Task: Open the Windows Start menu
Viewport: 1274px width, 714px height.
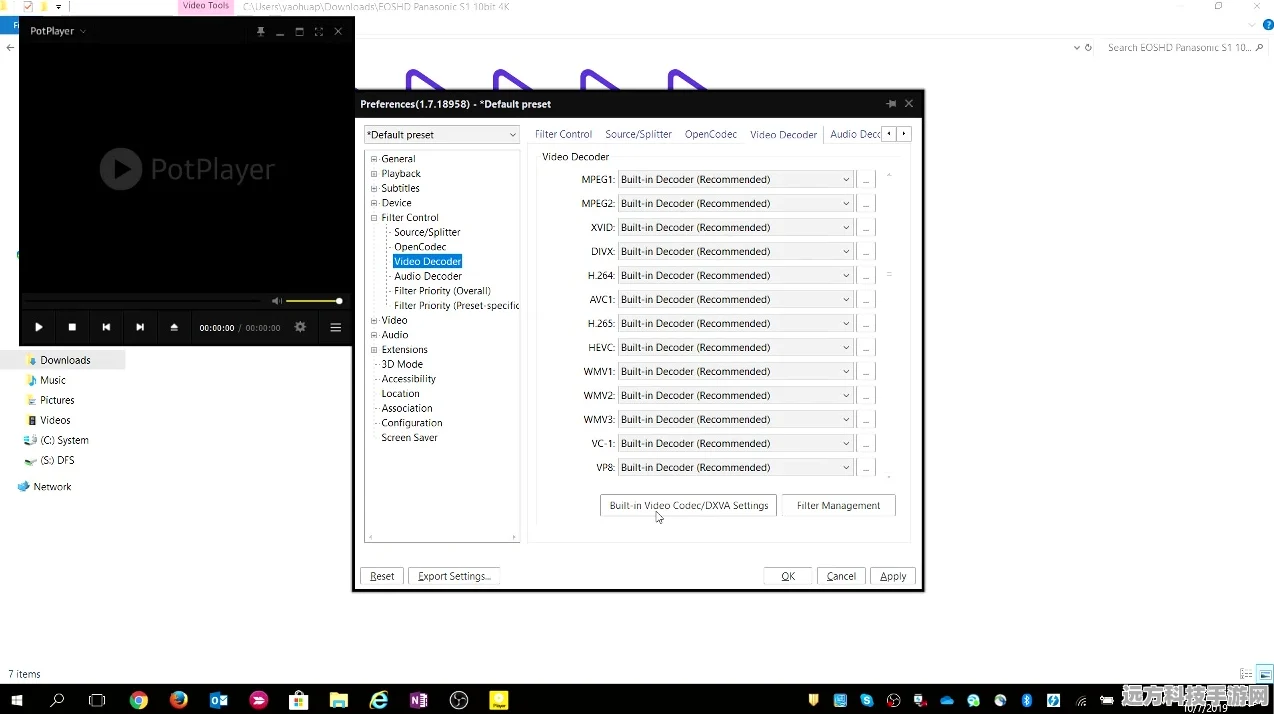Action: 16,700
